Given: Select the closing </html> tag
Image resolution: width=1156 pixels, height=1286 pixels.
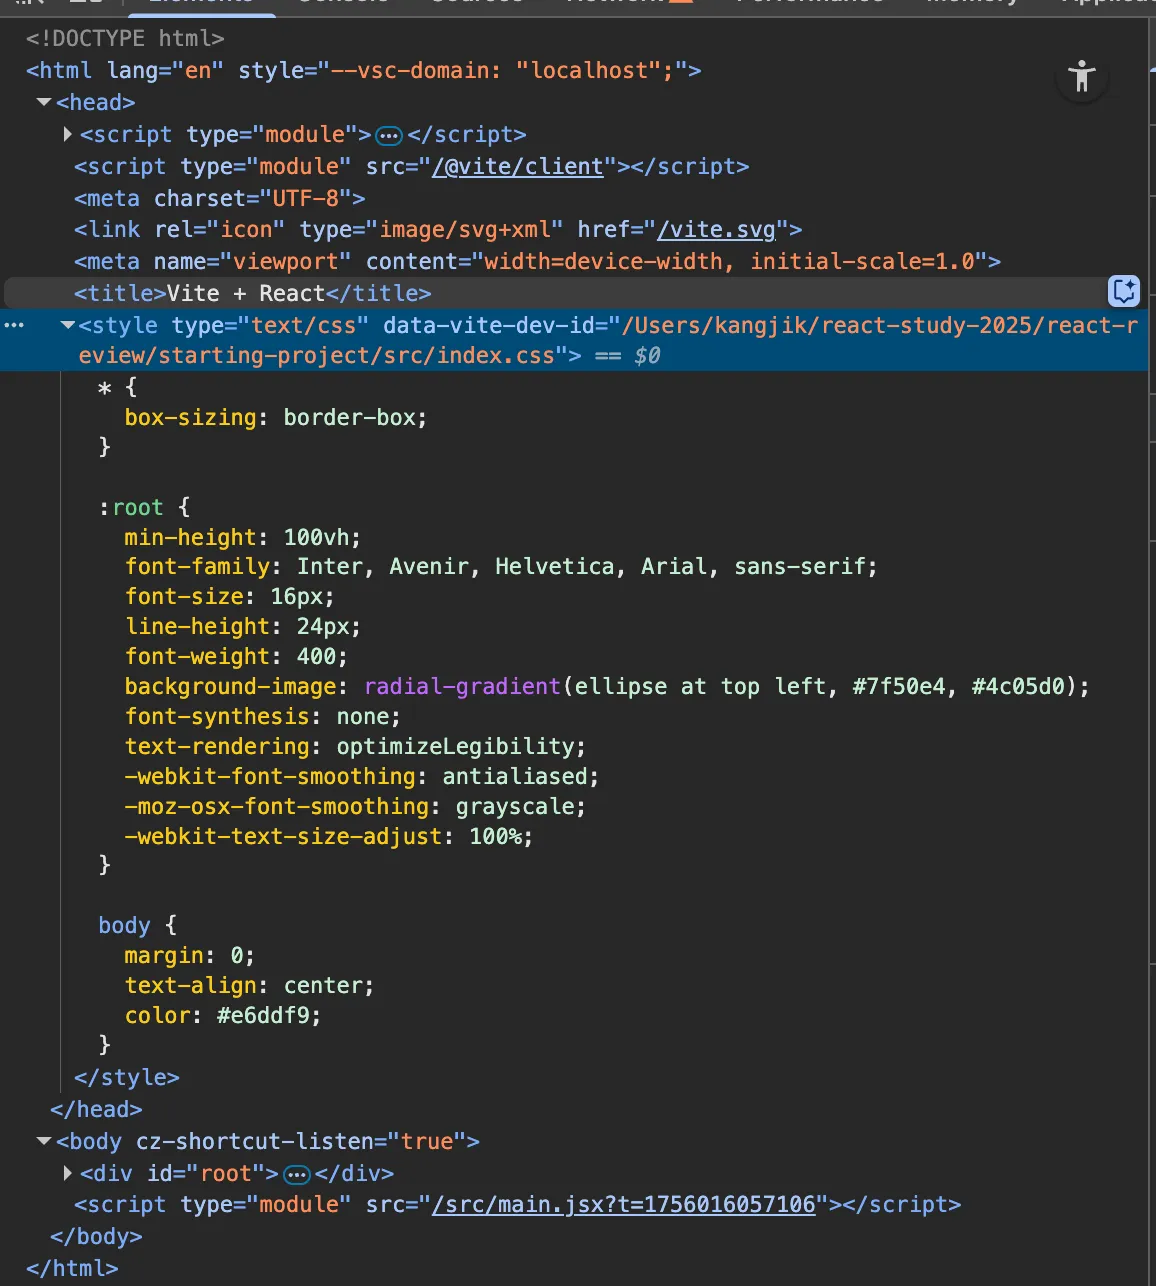Looking at the screenshot, I should (72, 1268).
